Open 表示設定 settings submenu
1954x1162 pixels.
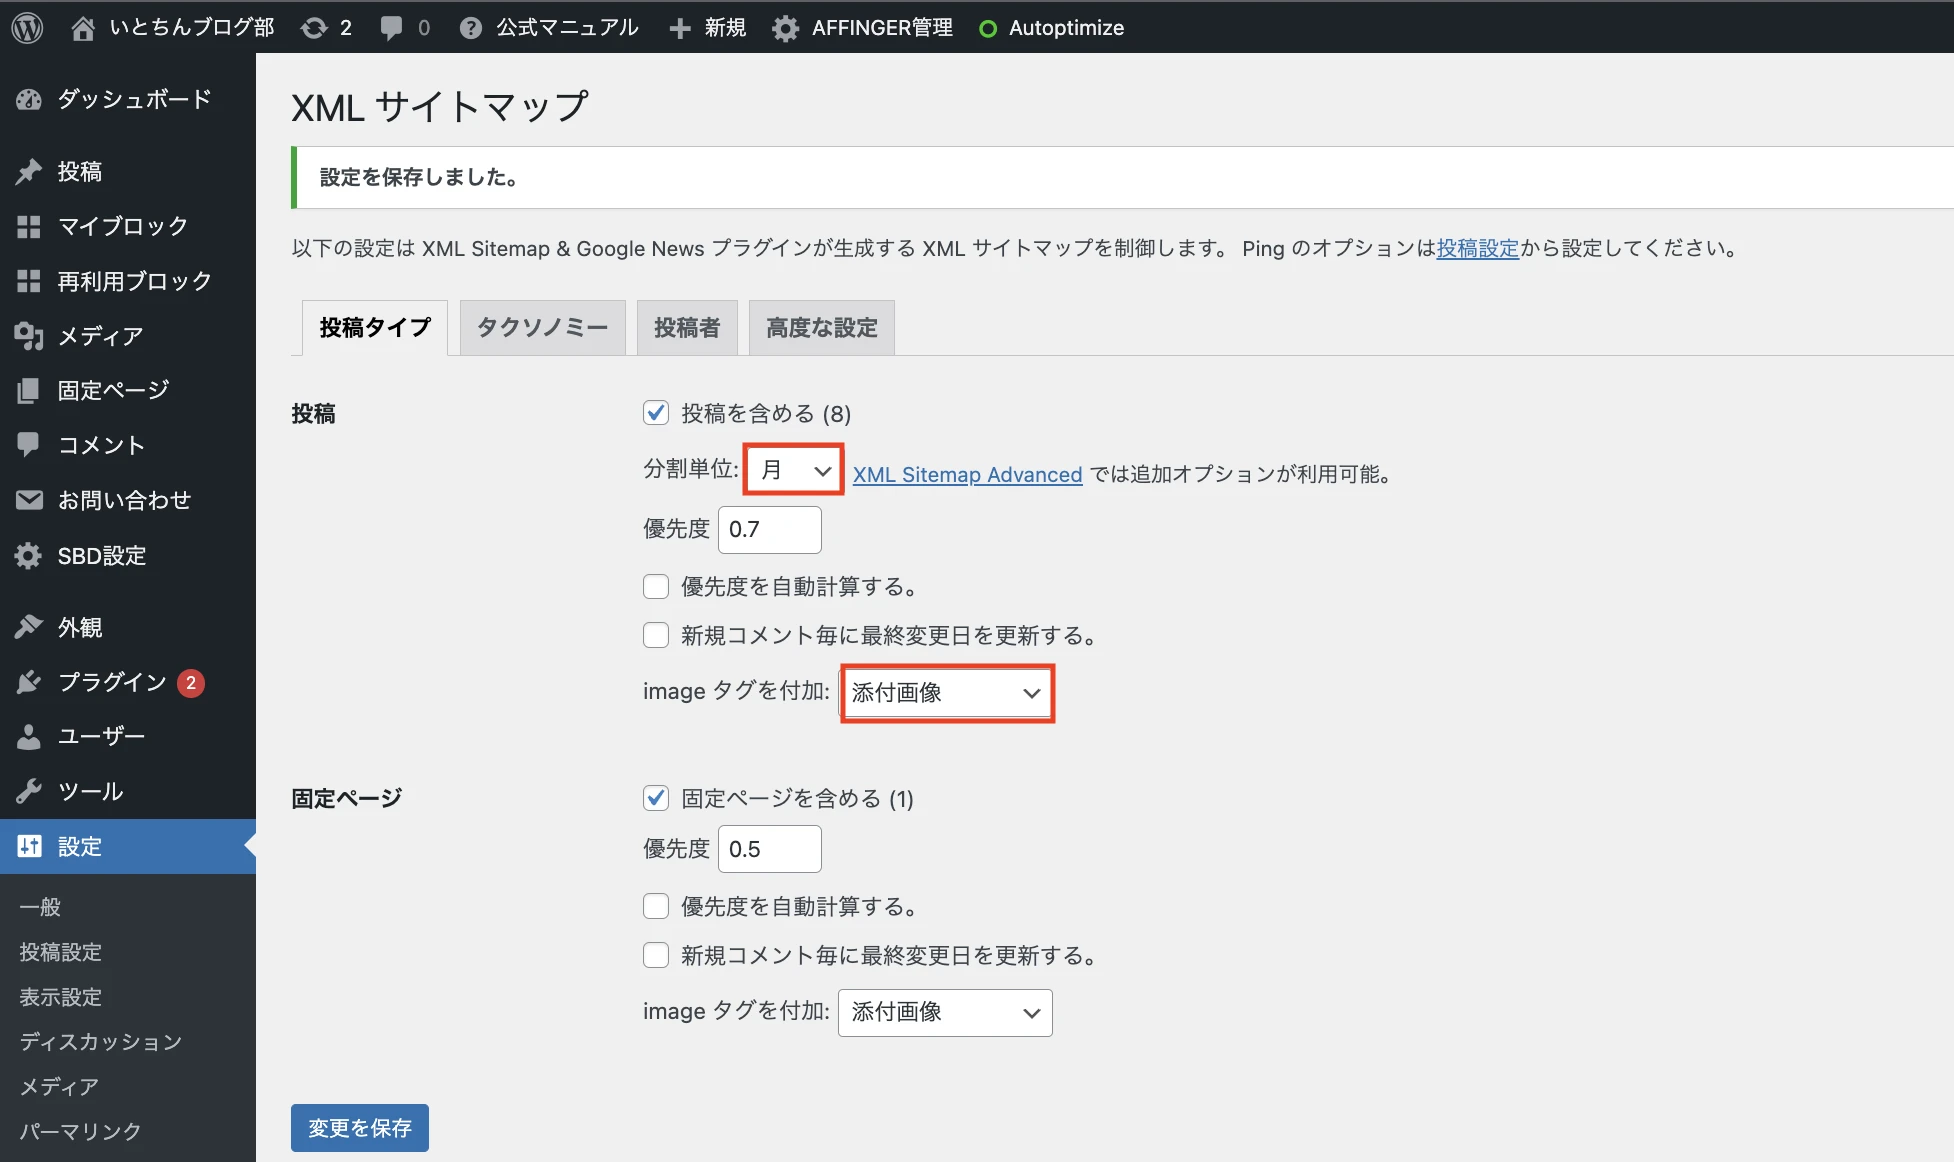(x=61, y=997)
